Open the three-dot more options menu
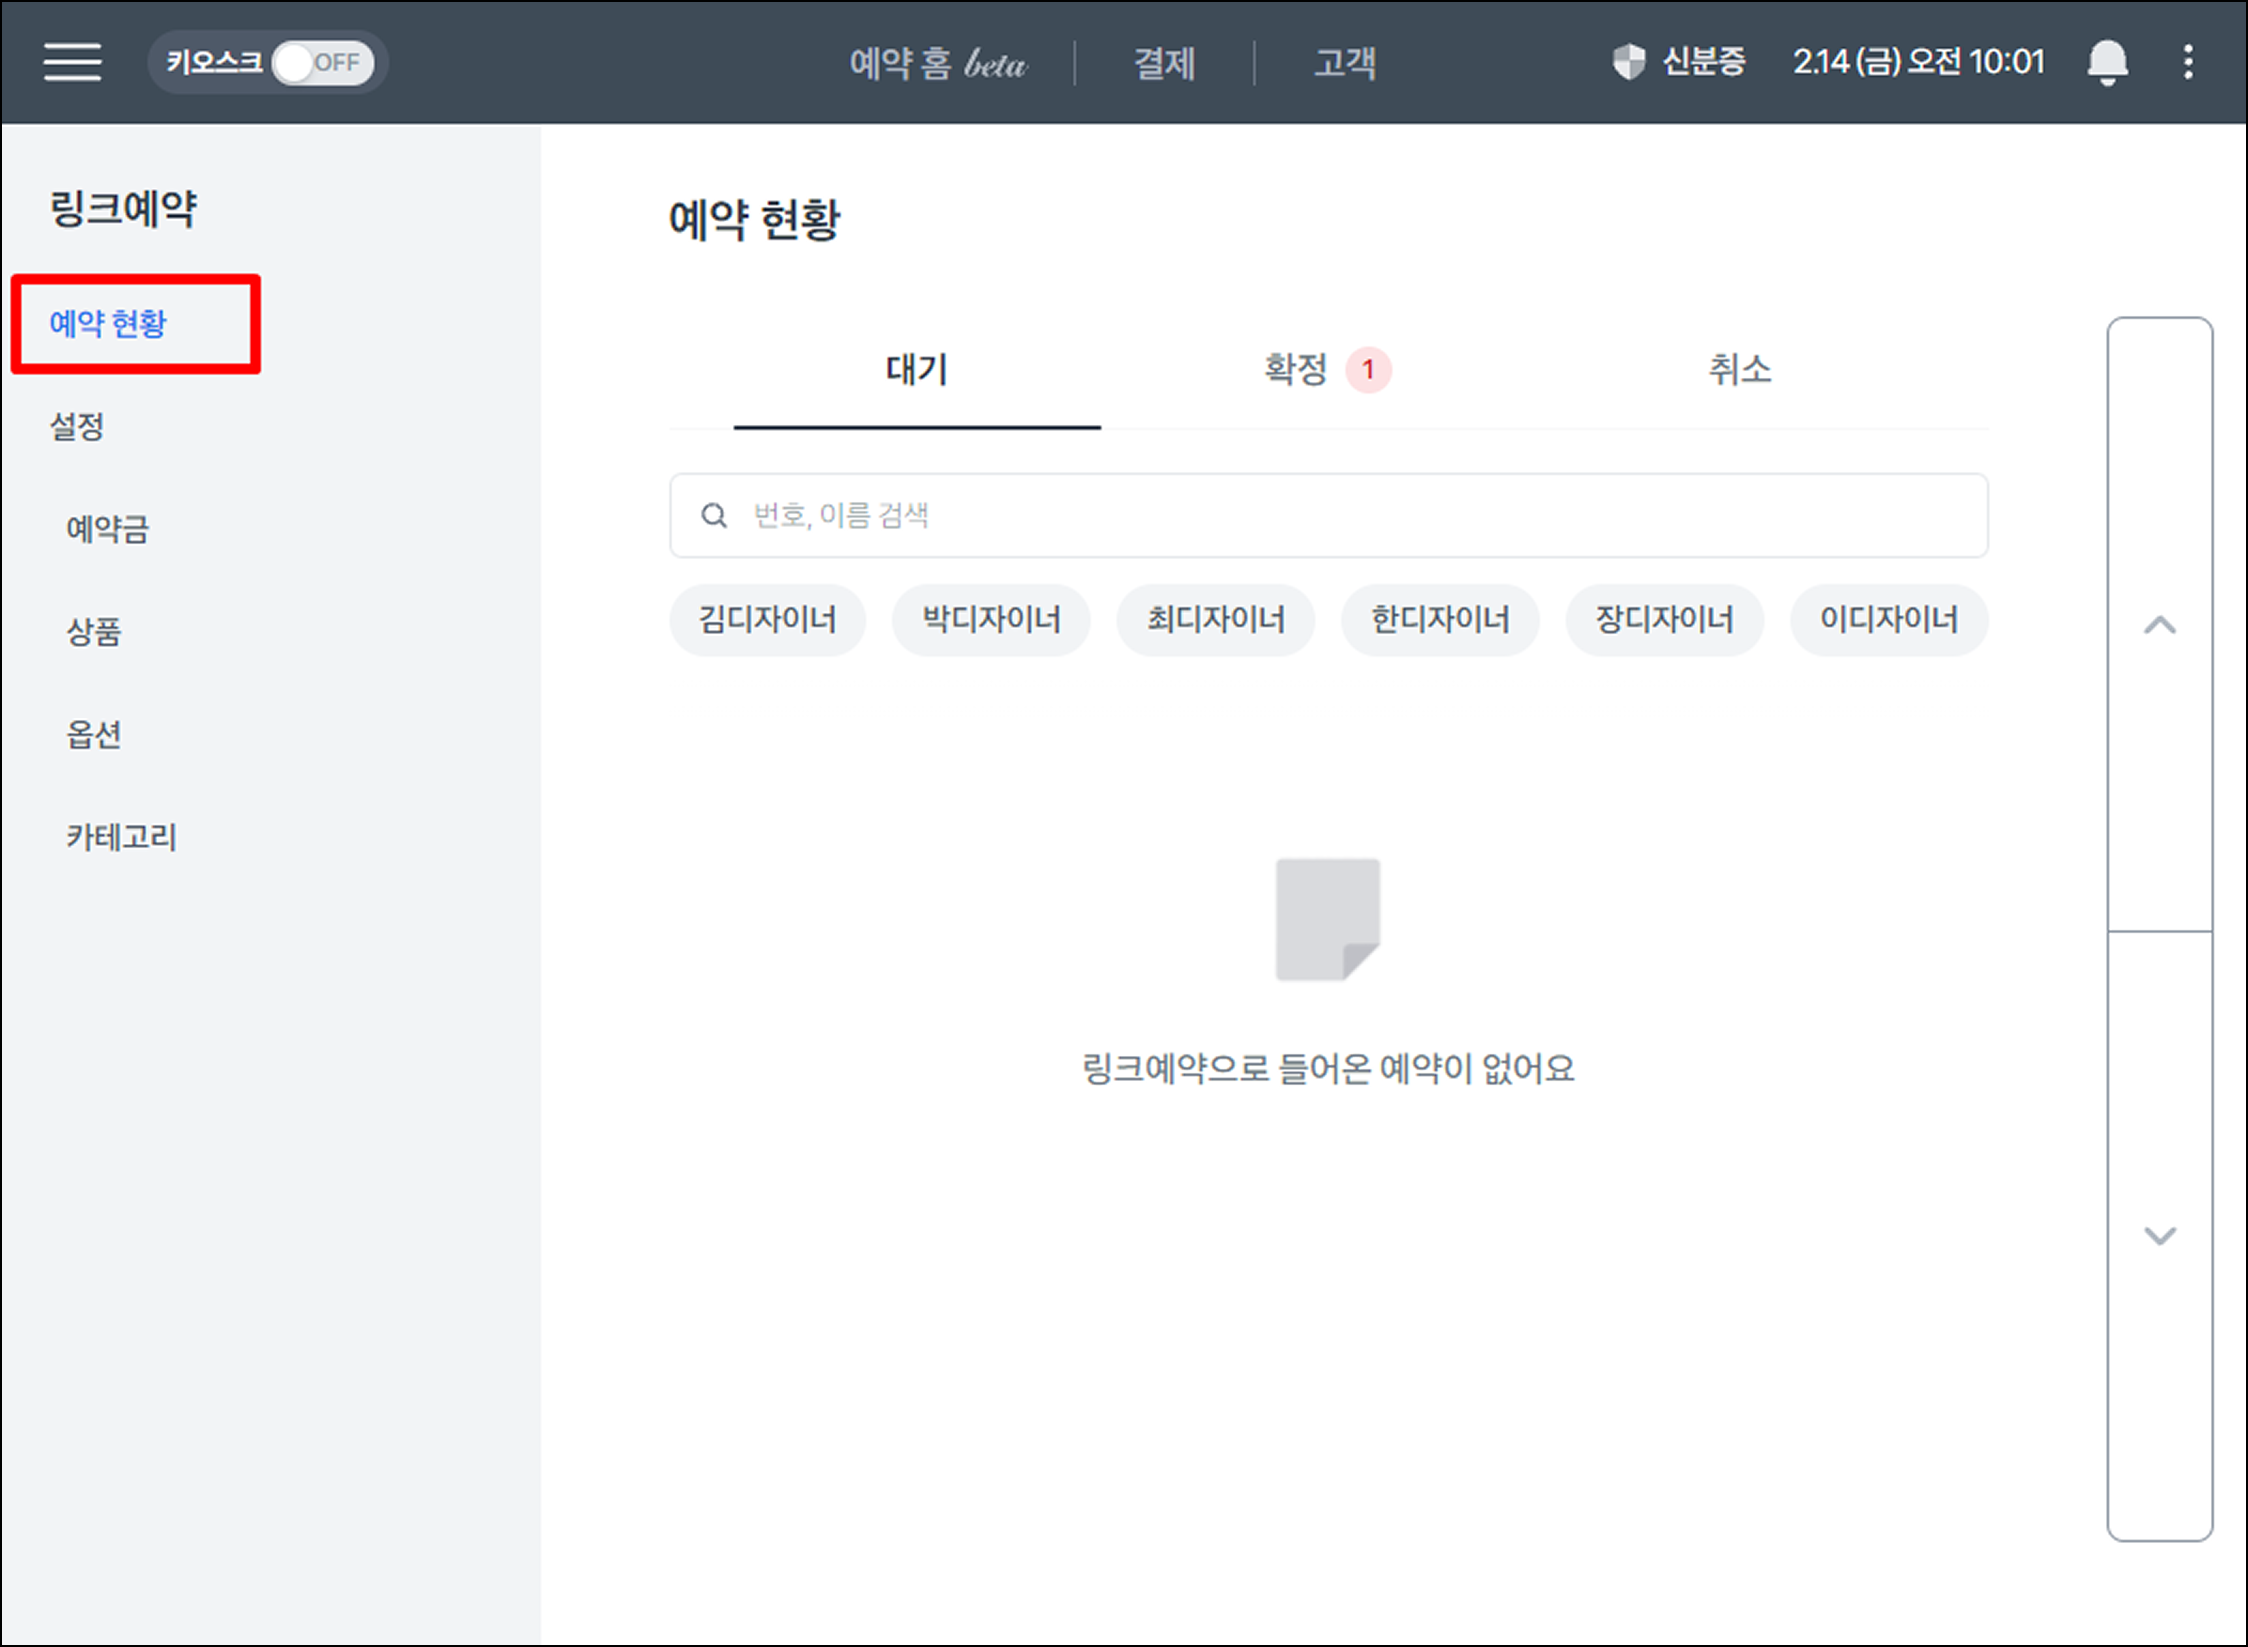 point(2188,62)
